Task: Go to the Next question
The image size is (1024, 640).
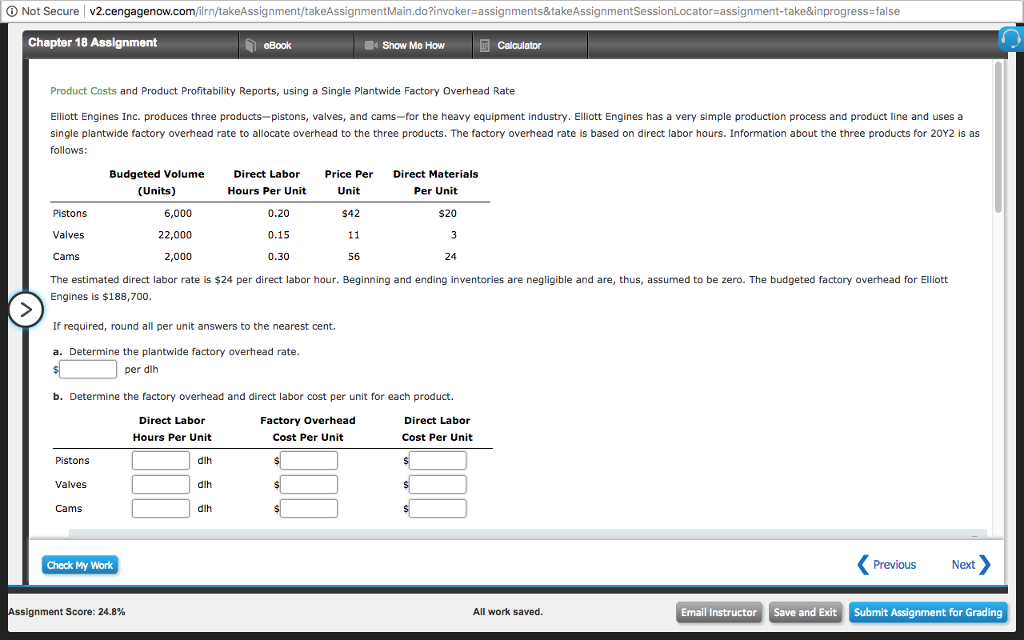Action: pyautogui.click(x=970, y=565)
